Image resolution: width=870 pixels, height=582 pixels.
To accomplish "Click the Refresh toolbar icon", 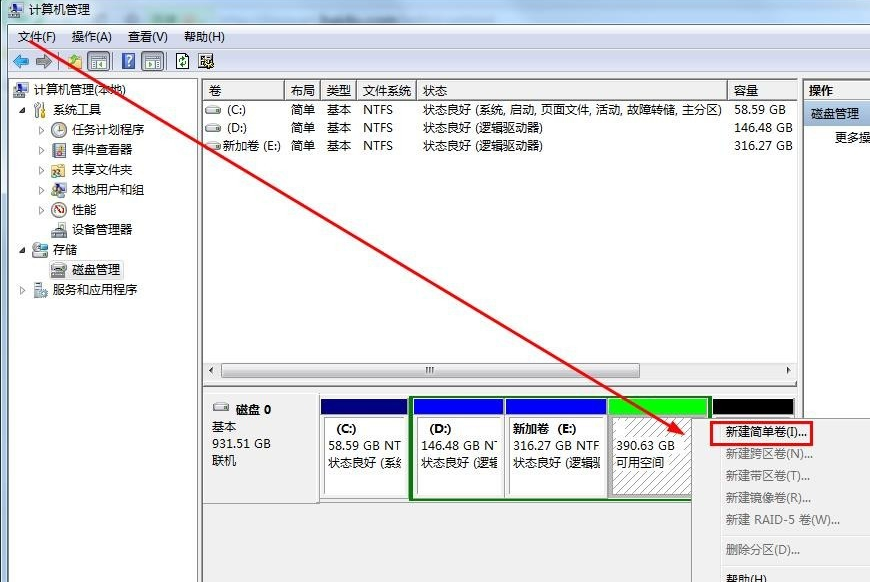I will tap(180, 60).
